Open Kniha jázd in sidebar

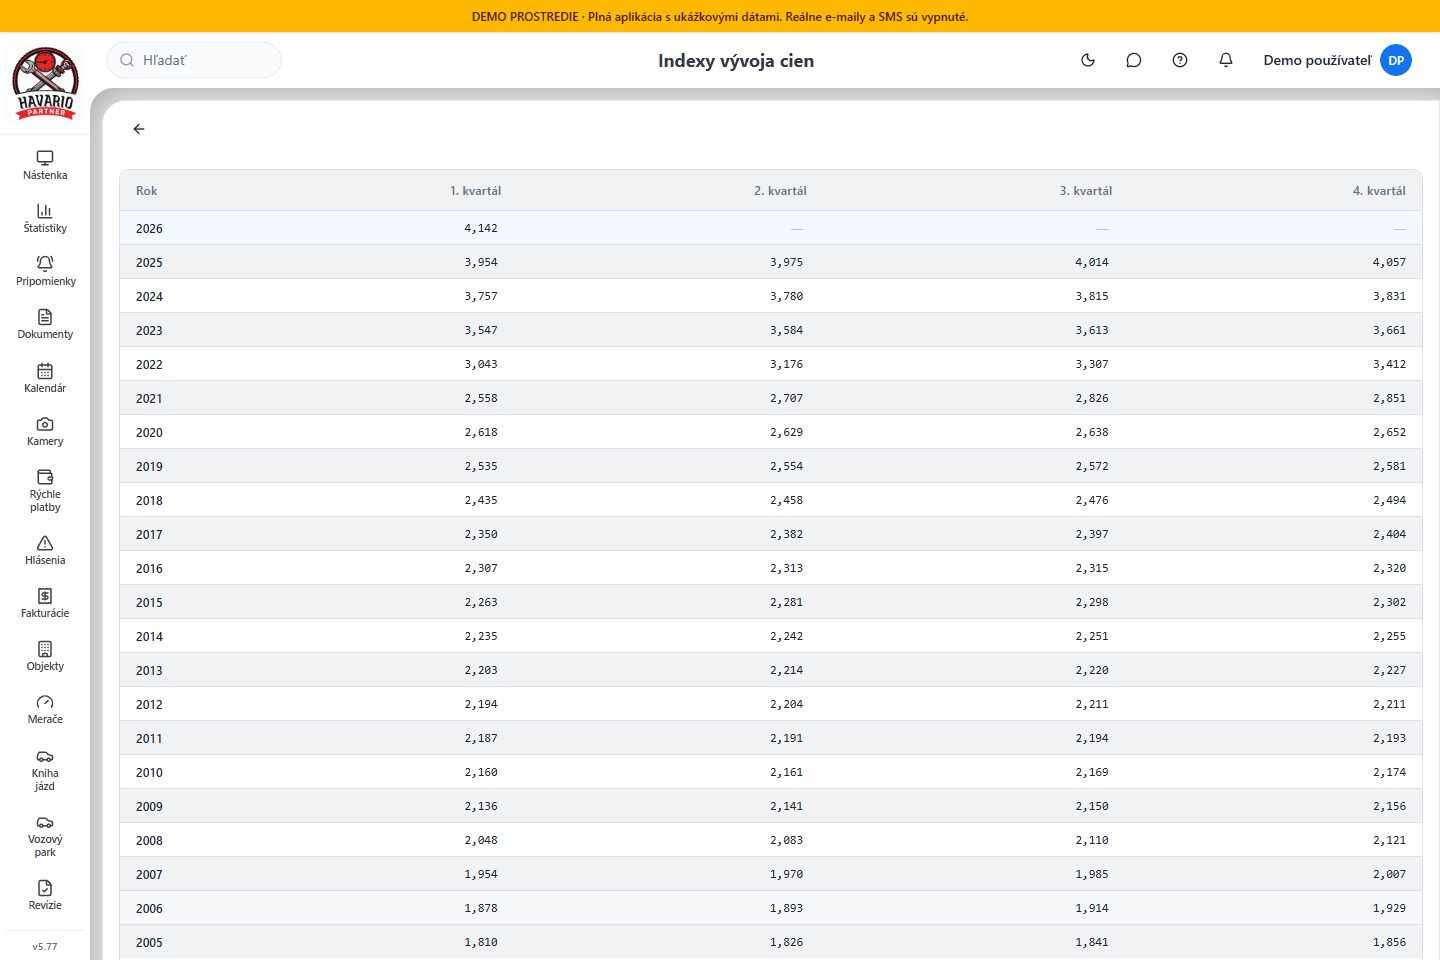tap(45, 769)
